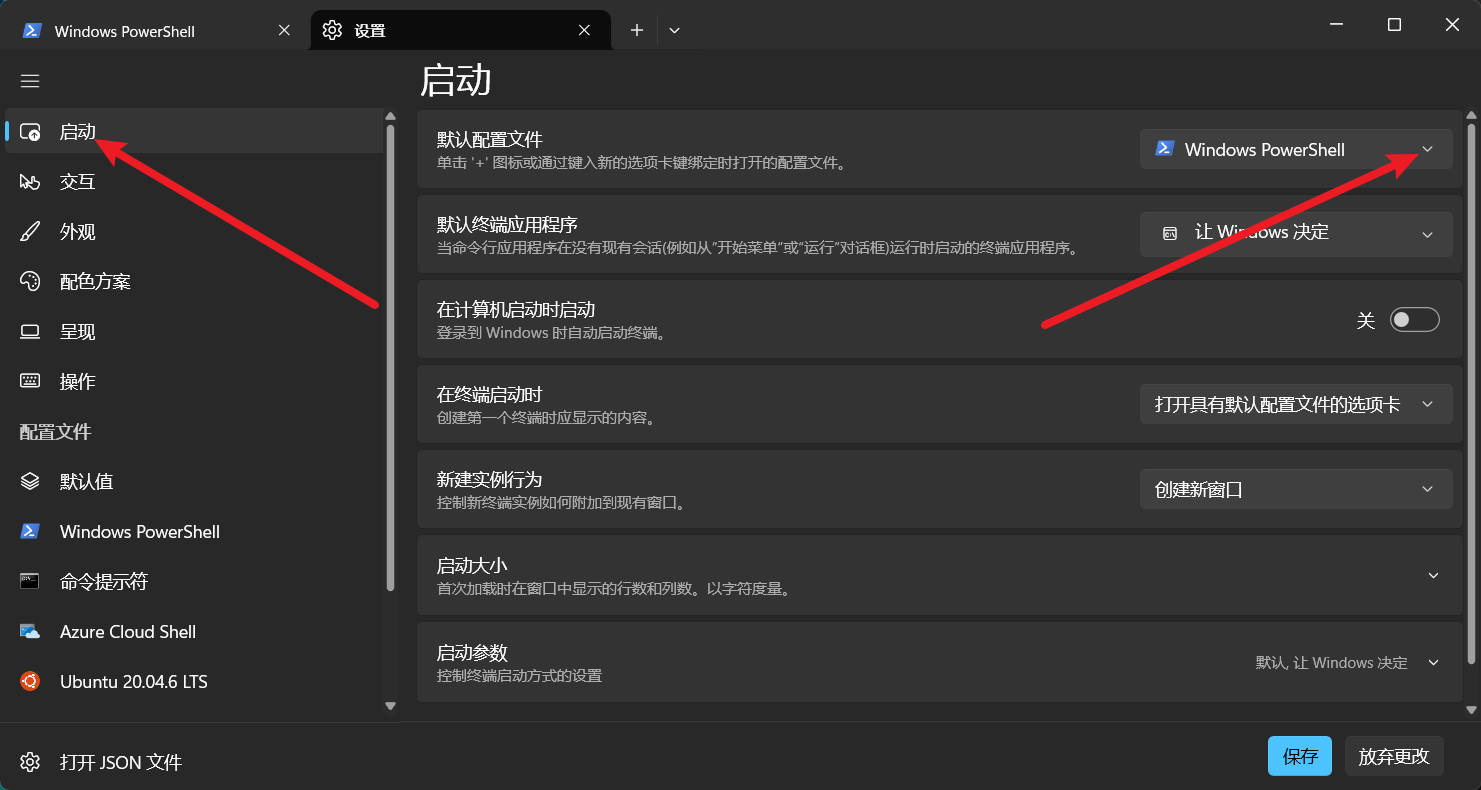Click the 关 label beside the toggle
Image resolution: width=1481 pixels, height=790 pixels.
[x=1366, y=320]
